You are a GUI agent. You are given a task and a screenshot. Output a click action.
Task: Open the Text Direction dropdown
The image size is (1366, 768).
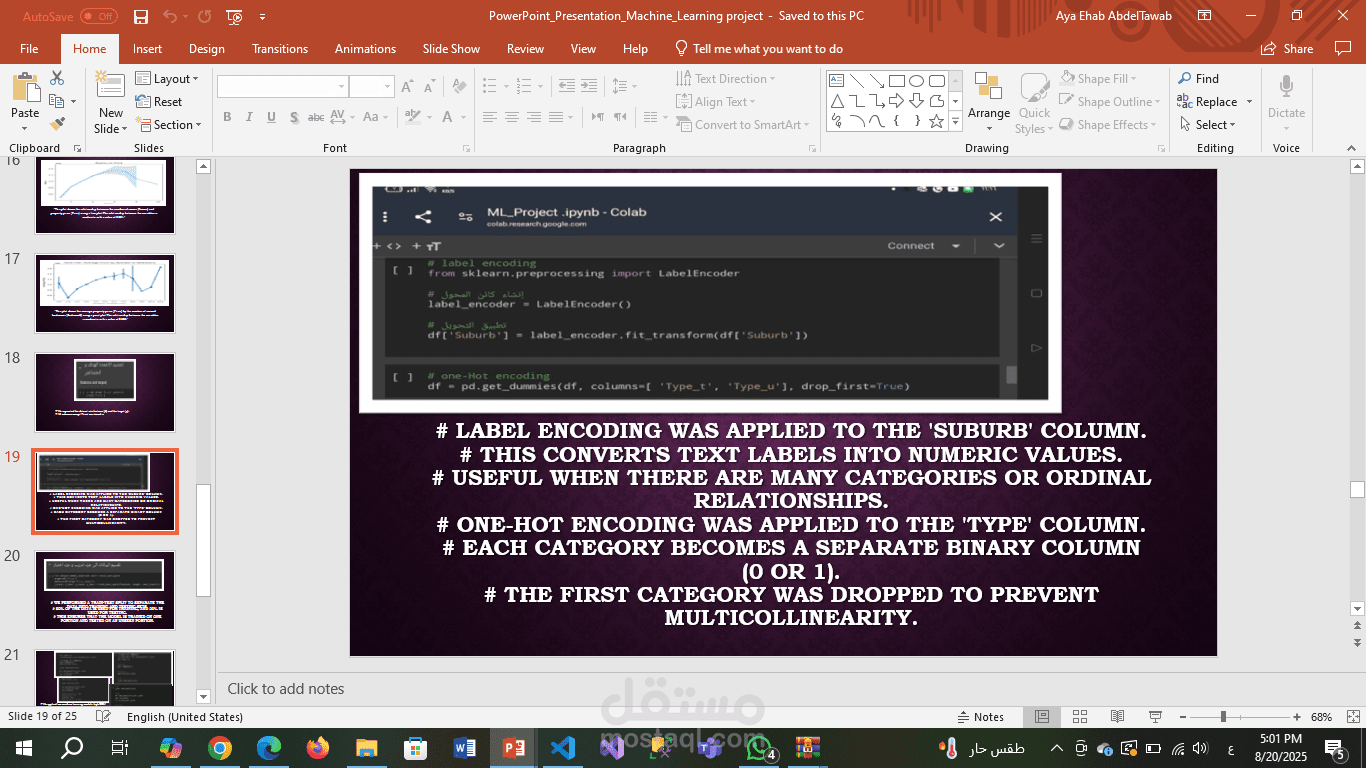tap(724, 79)
